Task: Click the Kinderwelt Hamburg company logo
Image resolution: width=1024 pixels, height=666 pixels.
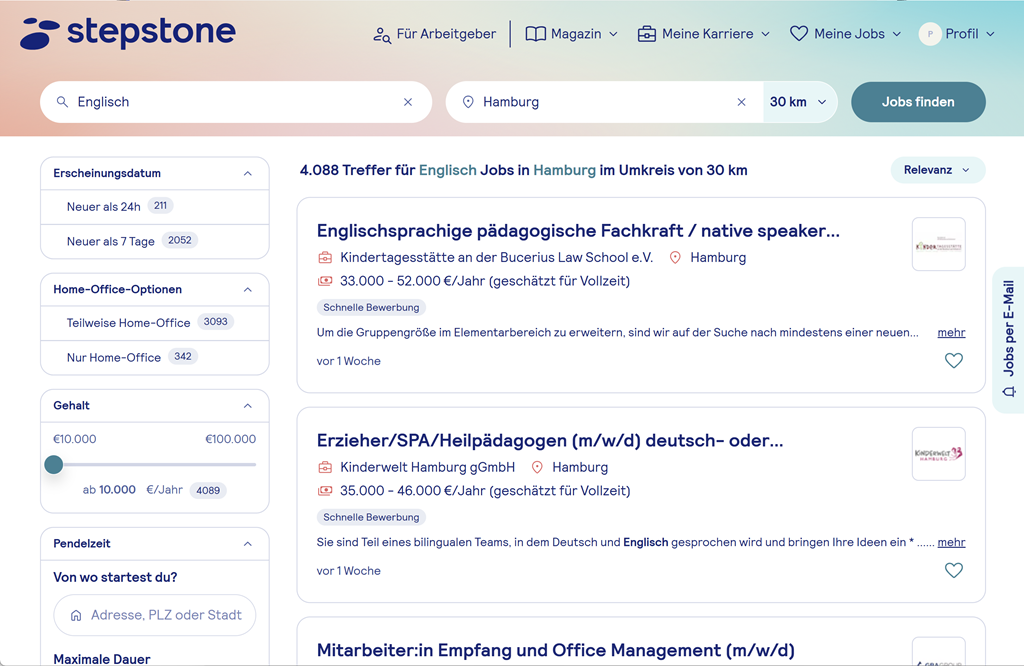Action: 938,454
